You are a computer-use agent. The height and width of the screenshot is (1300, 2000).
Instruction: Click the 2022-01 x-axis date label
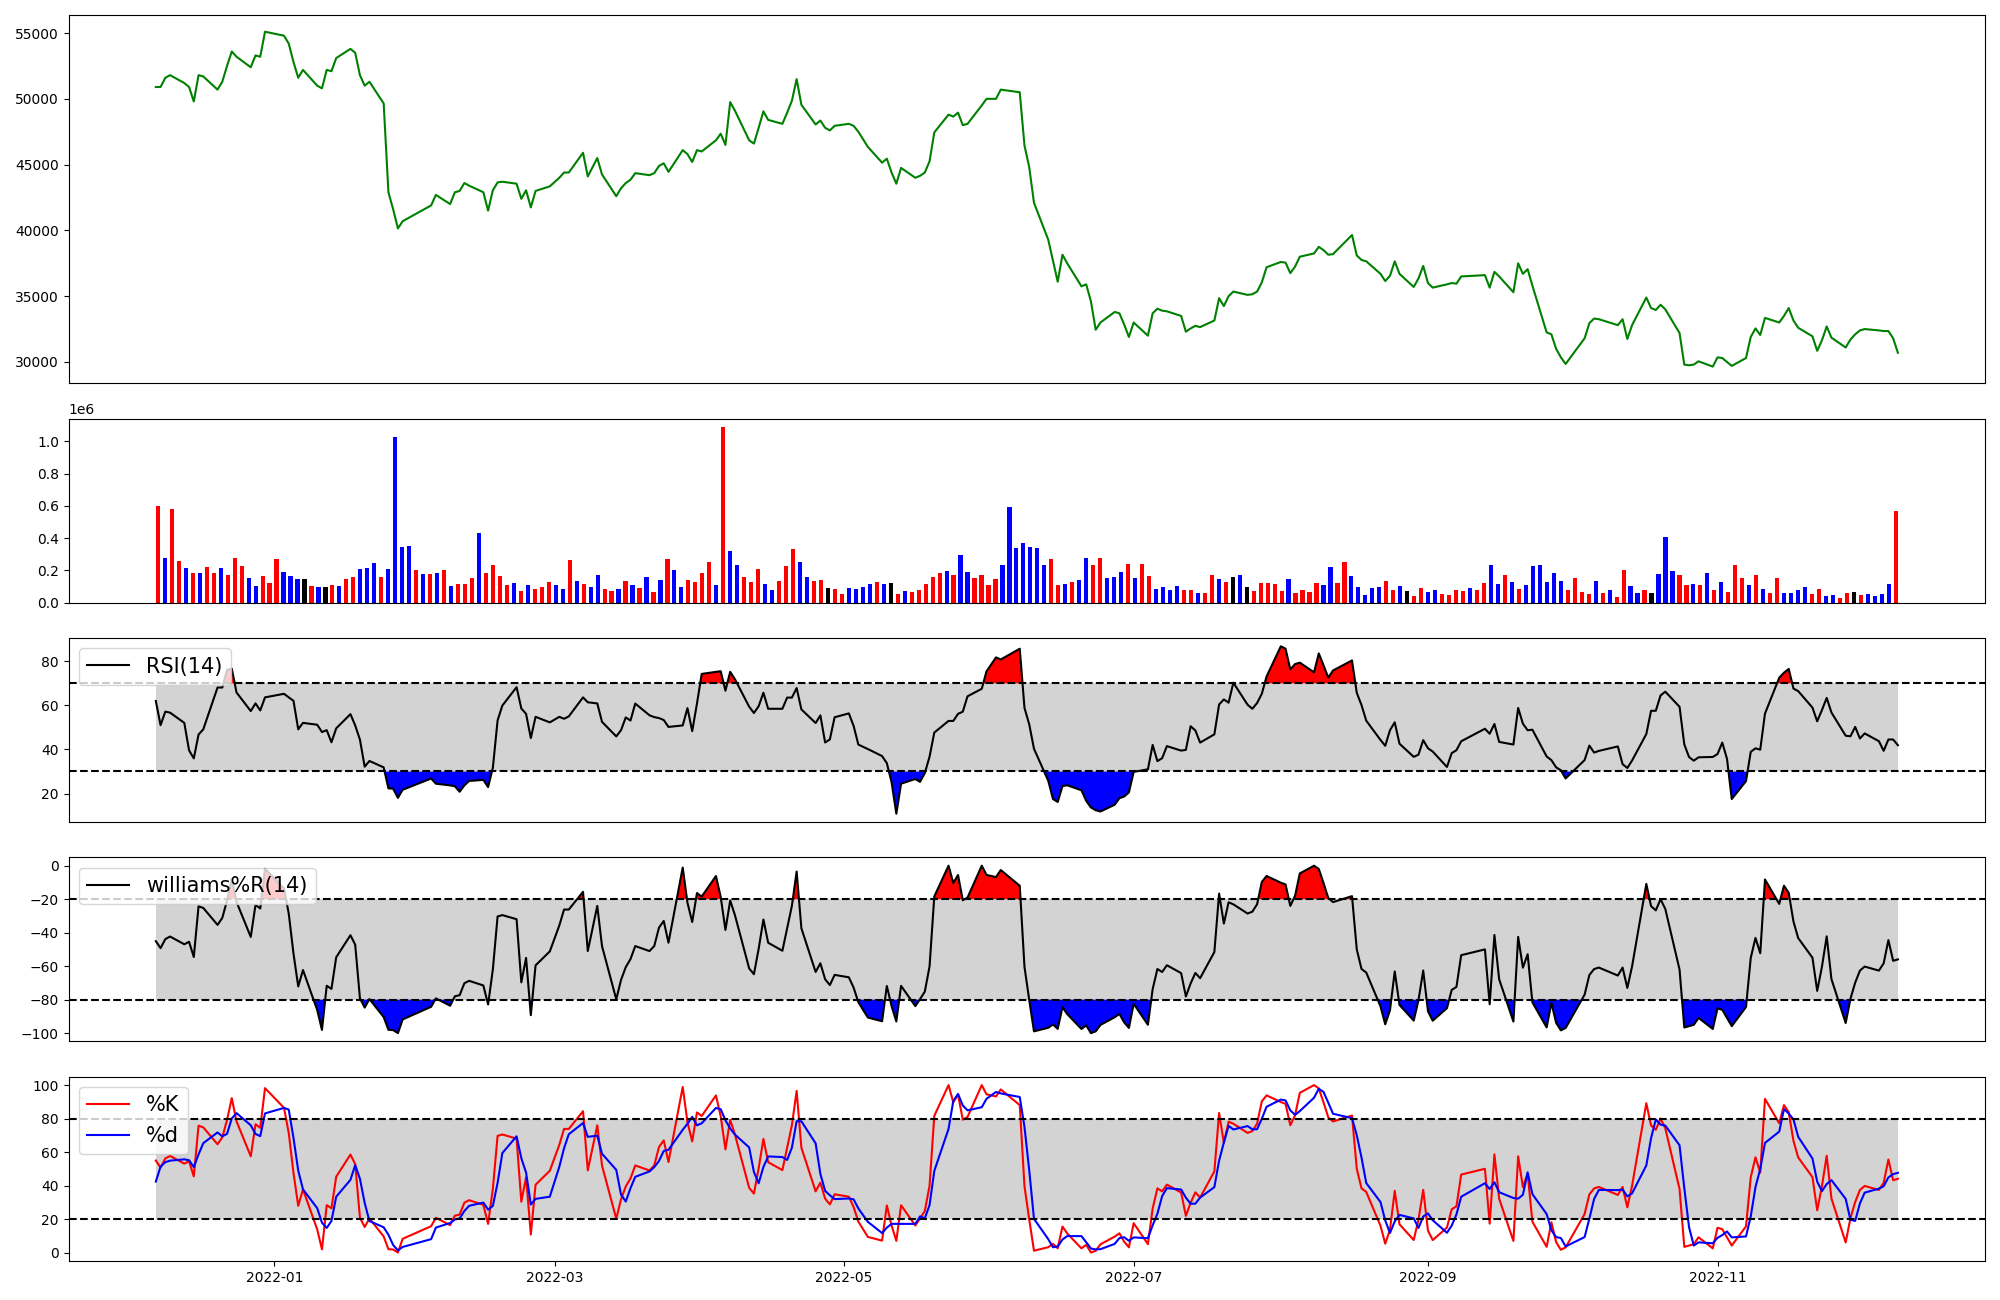tap(274, 1277)
